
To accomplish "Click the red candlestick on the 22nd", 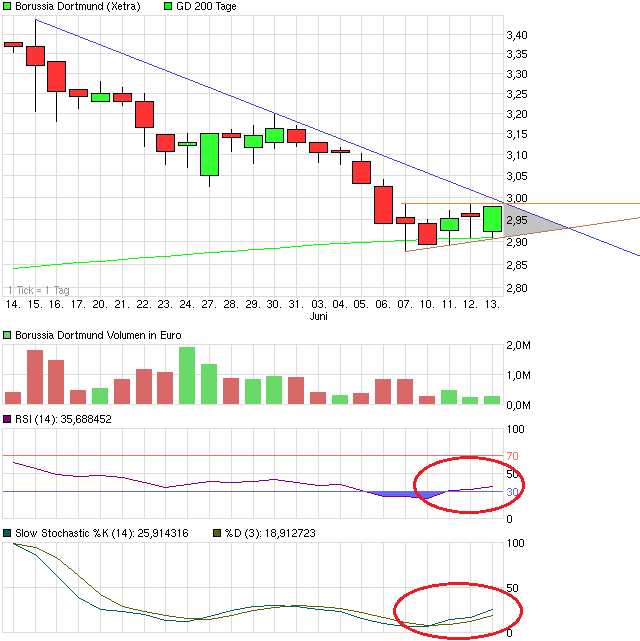I will coord(144,114).
